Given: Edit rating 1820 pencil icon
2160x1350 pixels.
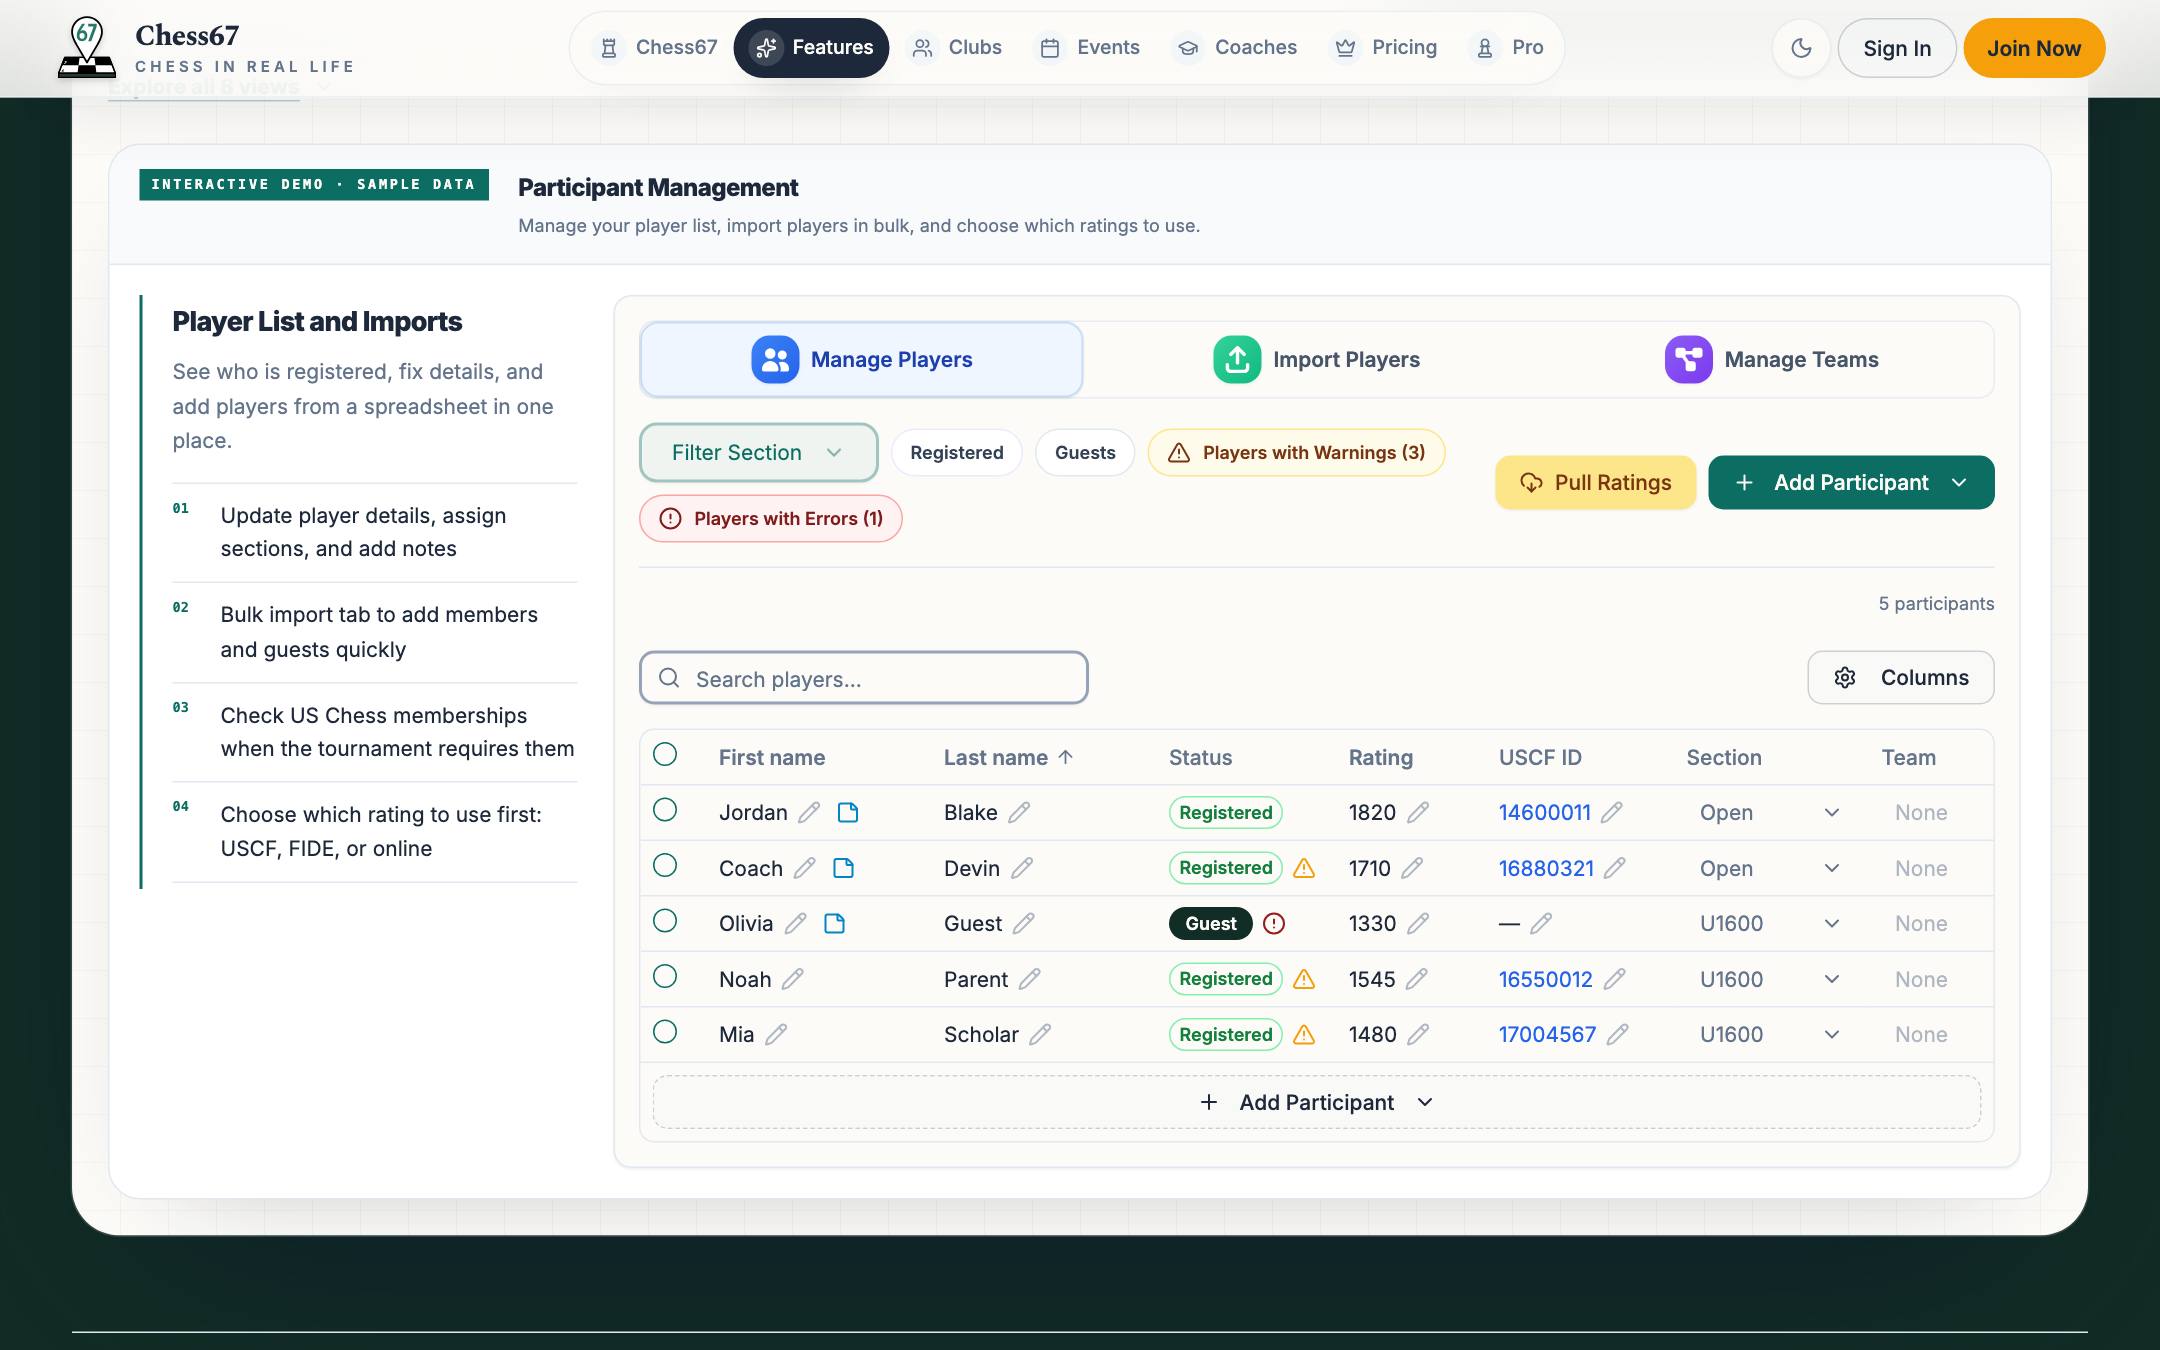Looking at the screenshot, I should point(1418,812).
